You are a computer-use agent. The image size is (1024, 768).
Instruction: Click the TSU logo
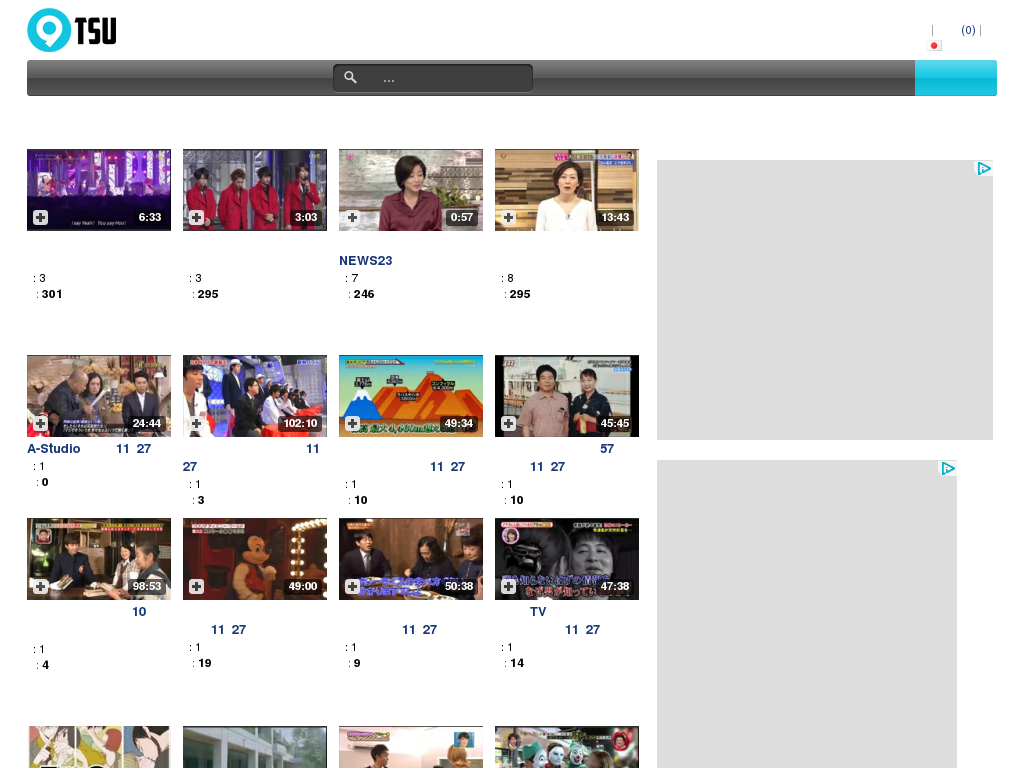point(72,30)
